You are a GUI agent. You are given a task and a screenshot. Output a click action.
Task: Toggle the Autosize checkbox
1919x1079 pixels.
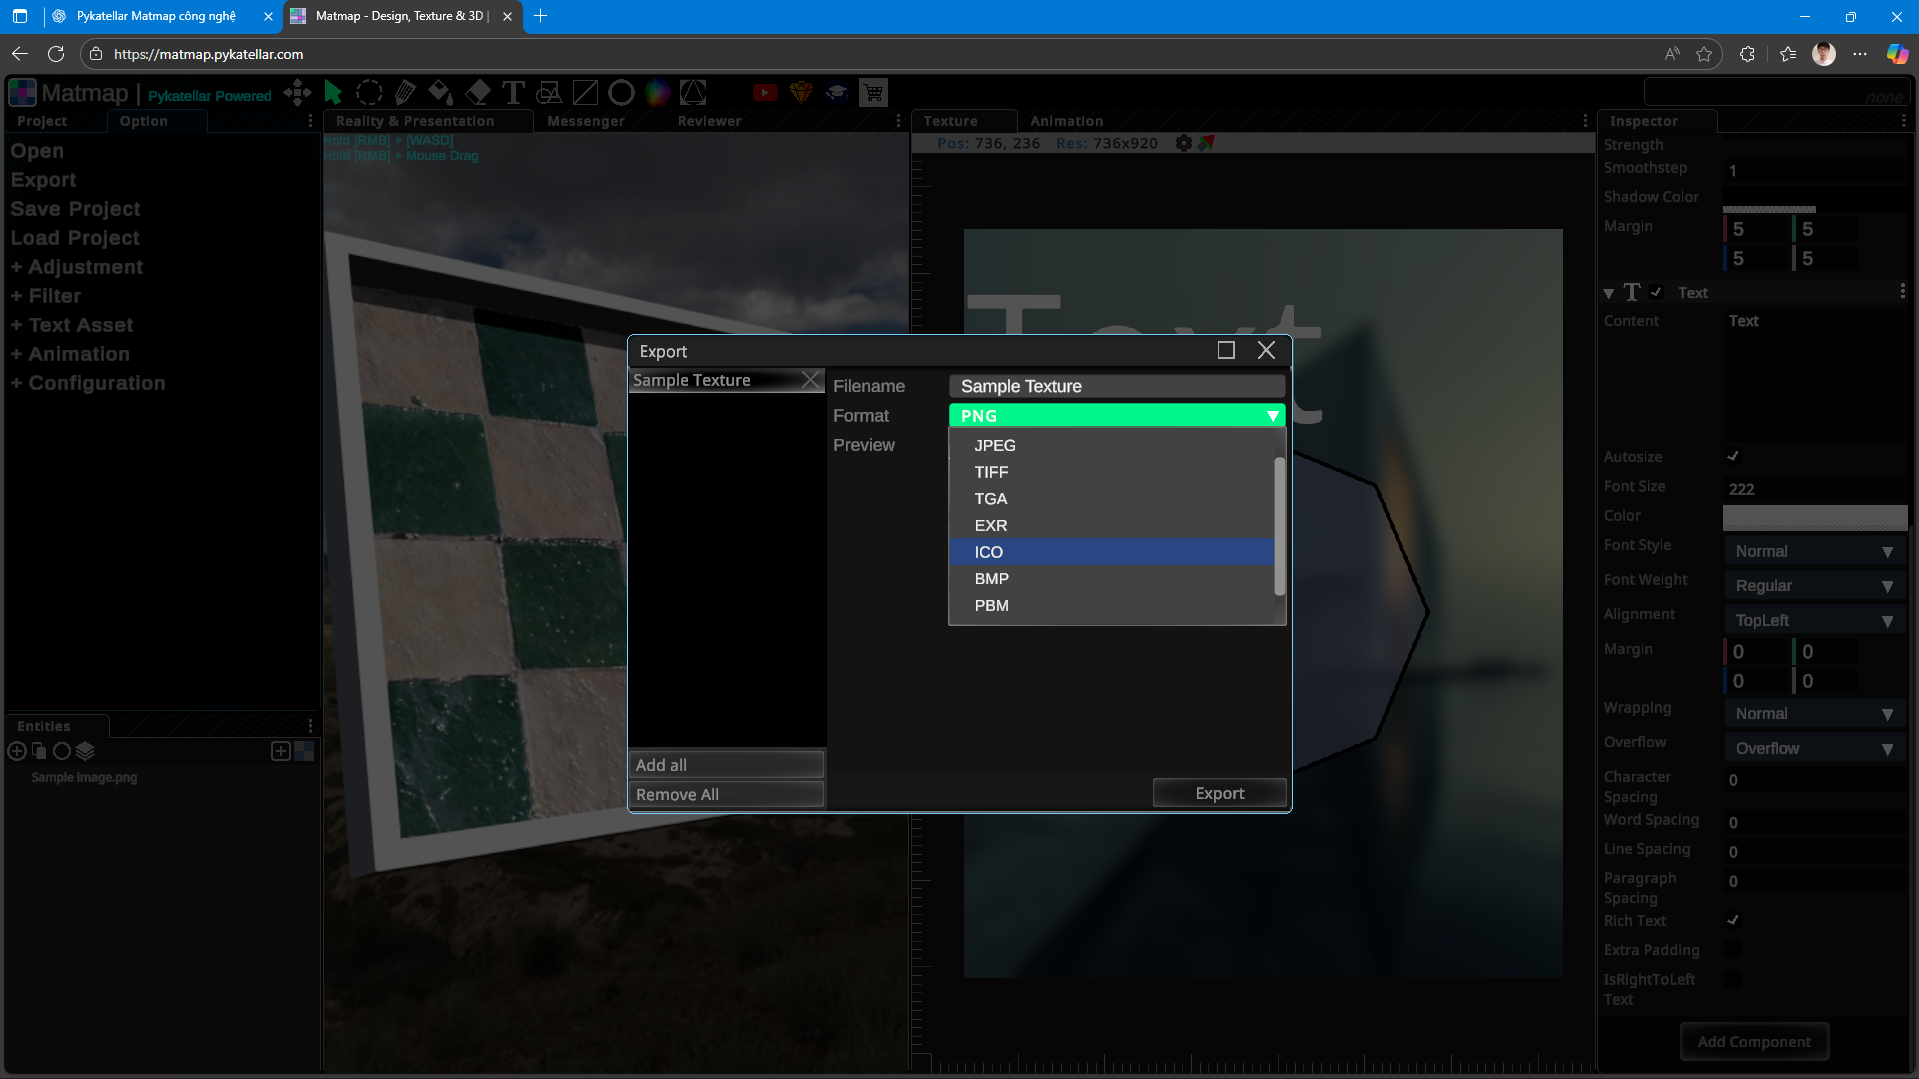pos(1733,456)
